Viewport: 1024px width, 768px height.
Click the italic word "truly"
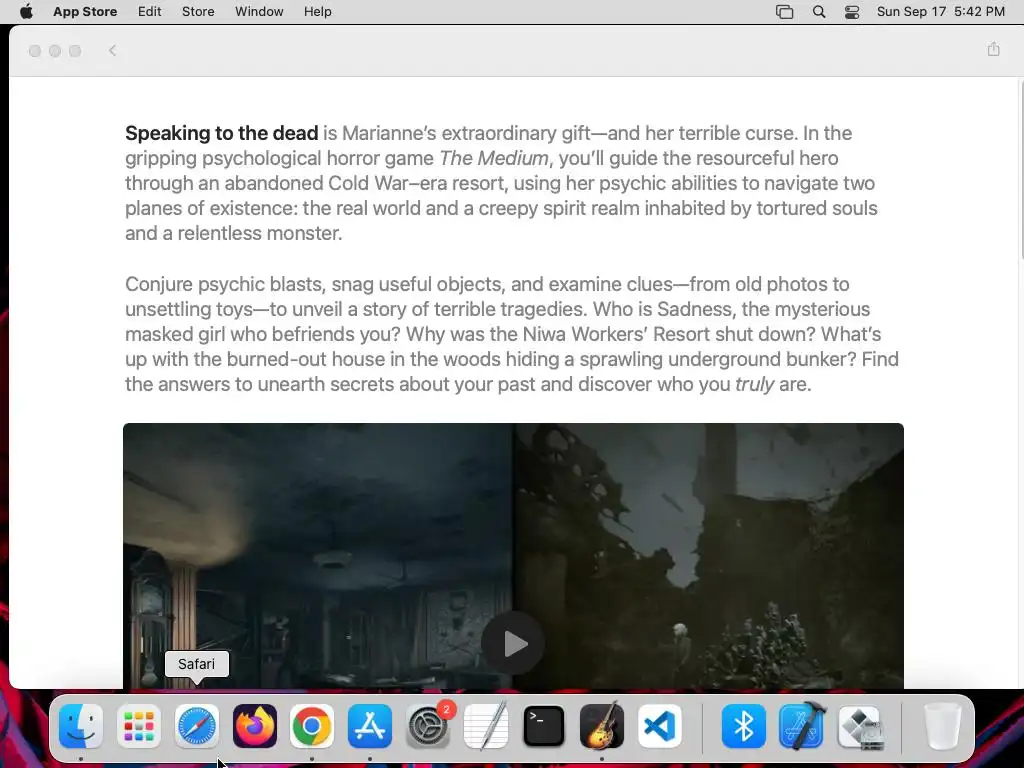[754, 385]
